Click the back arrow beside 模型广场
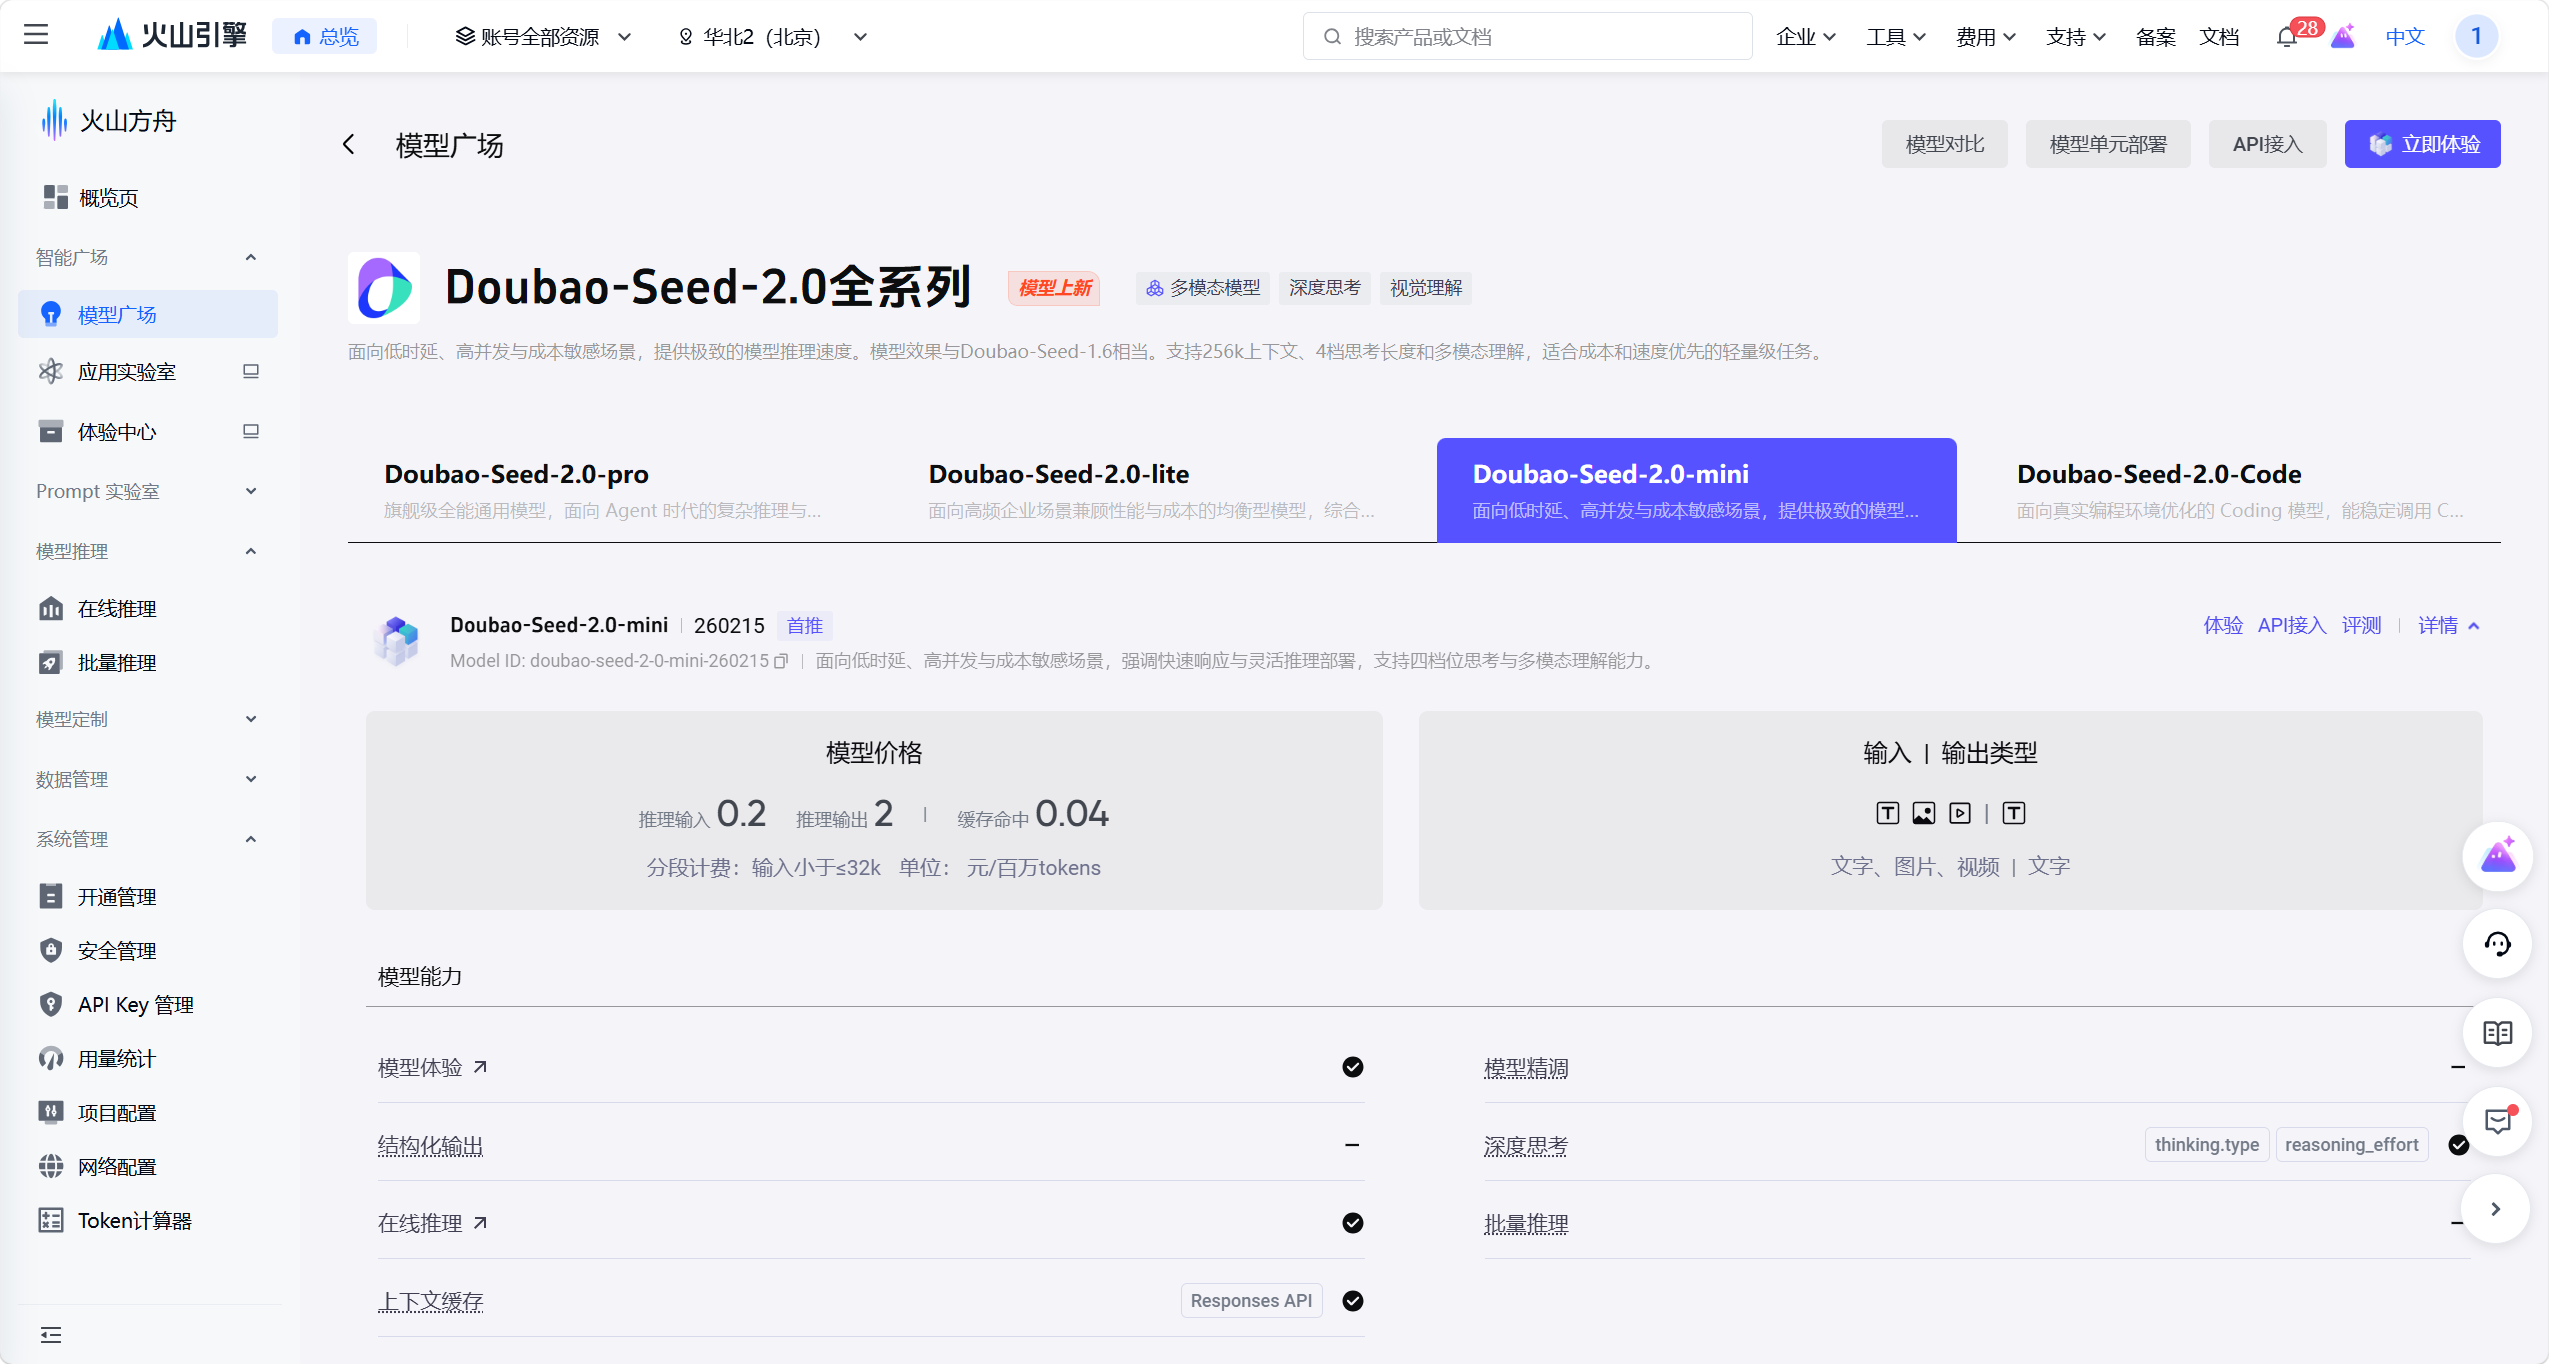Screen dimensions: 2549x1364 pyautogui.click(x=349, y=145)
